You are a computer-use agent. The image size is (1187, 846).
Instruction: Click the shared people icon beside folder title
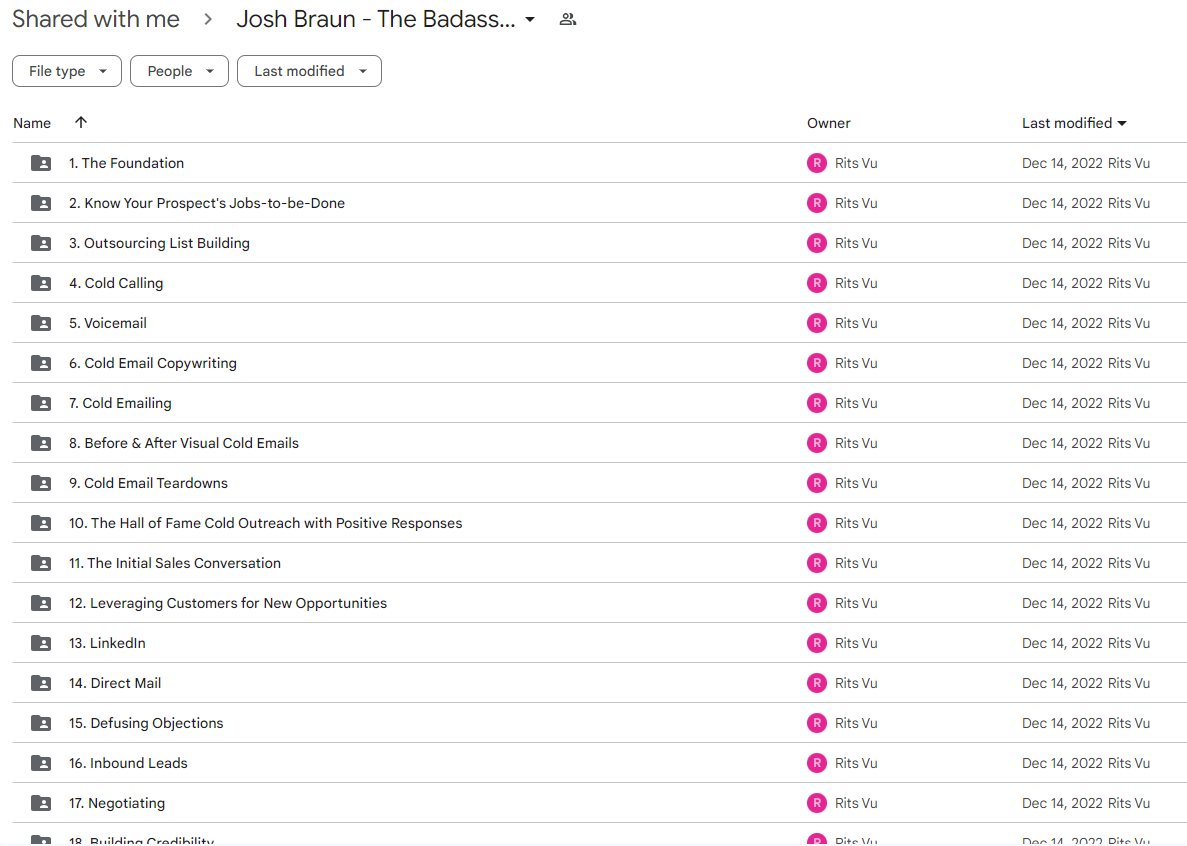coord(568,20)
